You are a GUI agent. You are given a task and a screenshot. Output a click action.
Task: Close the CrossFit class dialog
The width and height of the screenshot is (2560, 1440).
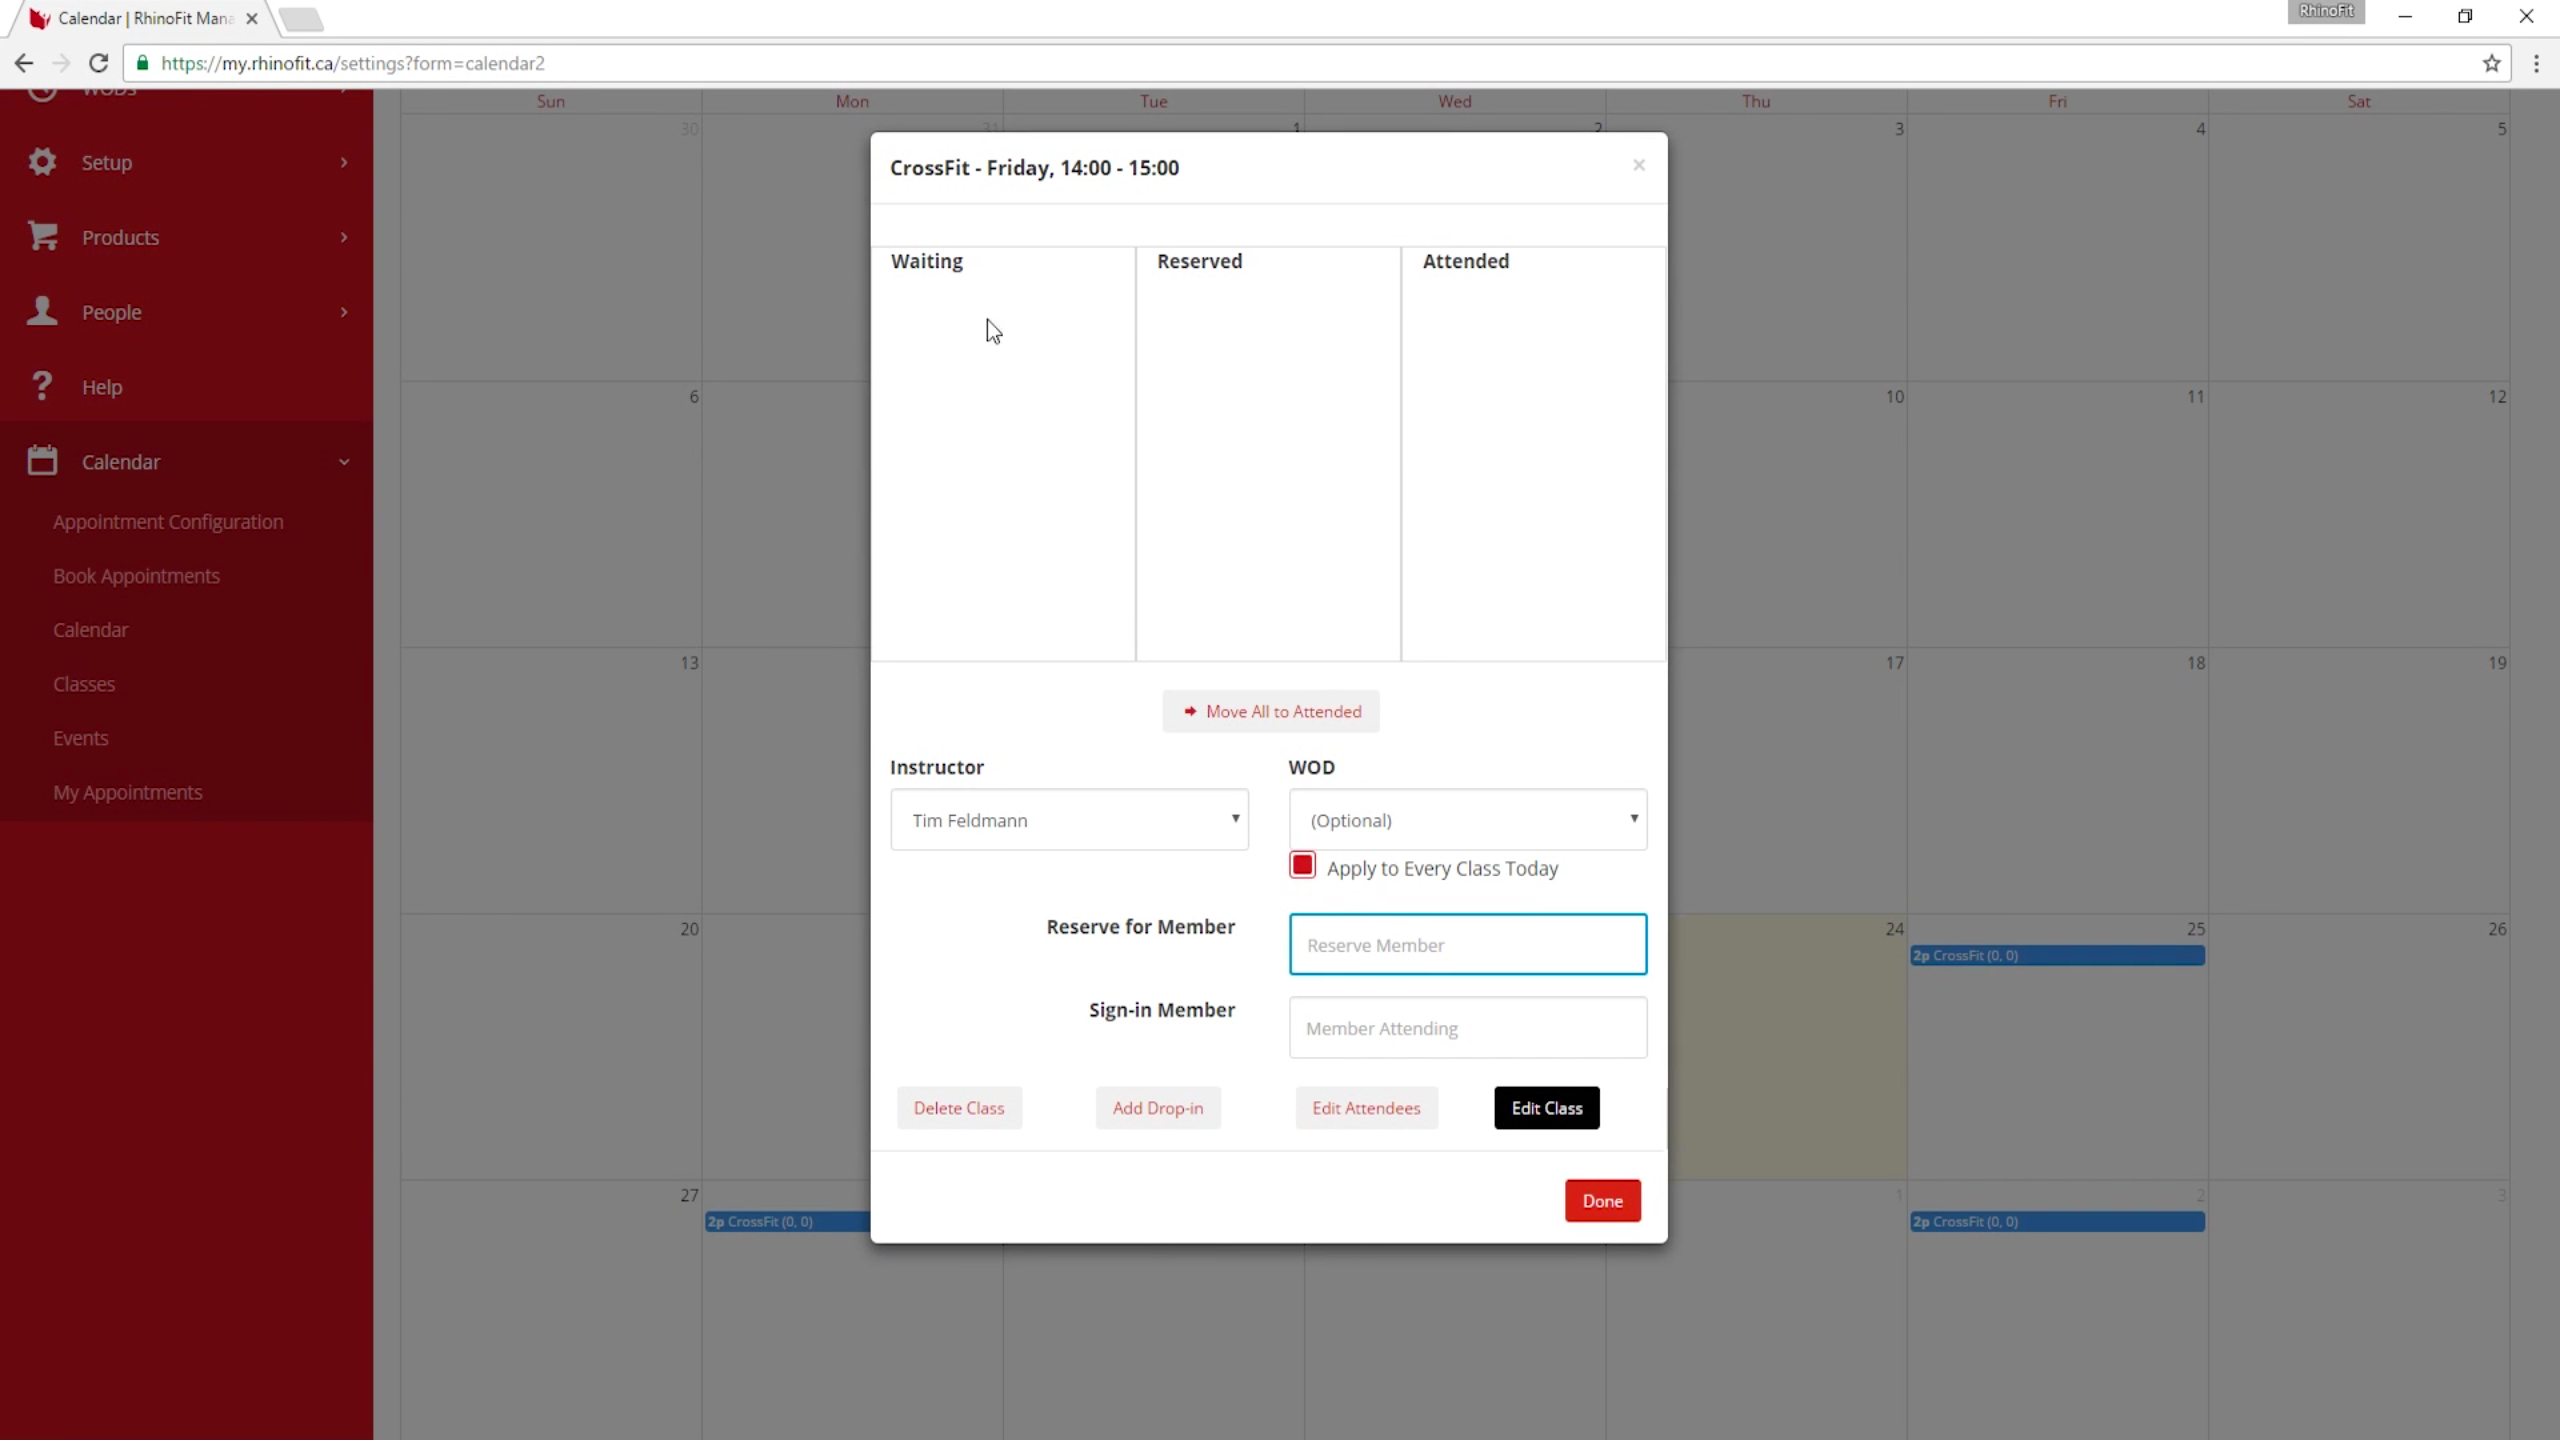tap(1638, 165)
